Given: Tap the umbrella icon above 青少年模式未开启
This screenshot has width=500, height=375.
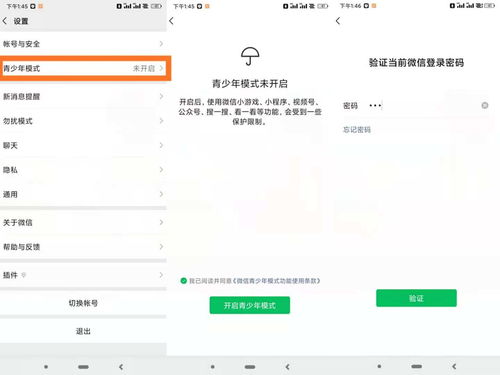Looking at the screenshot, I should coord(250,56).
